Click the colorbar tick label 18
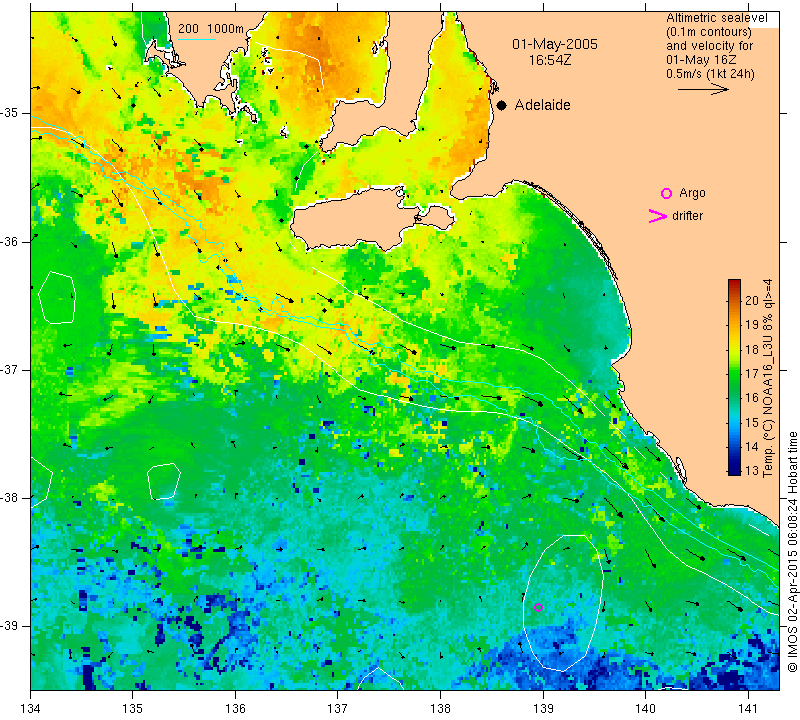Image resolution: width=800 pixels, height=720 pixels. click(752, 350)
